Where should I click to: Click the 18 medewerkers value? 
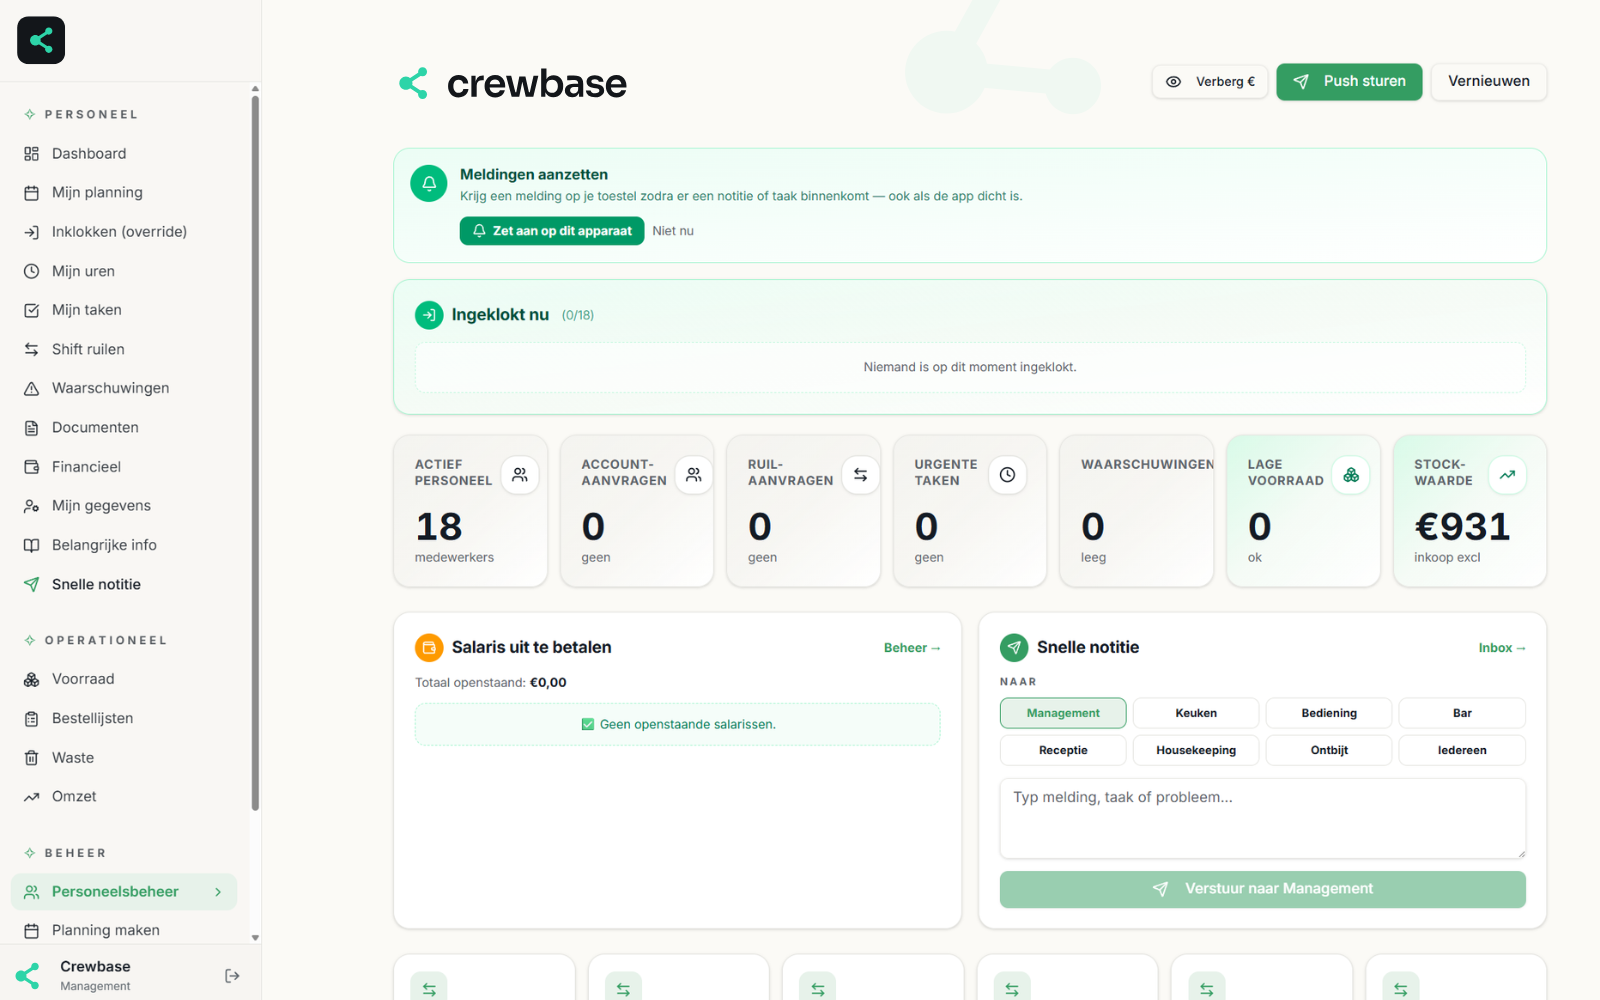(439, 527)
